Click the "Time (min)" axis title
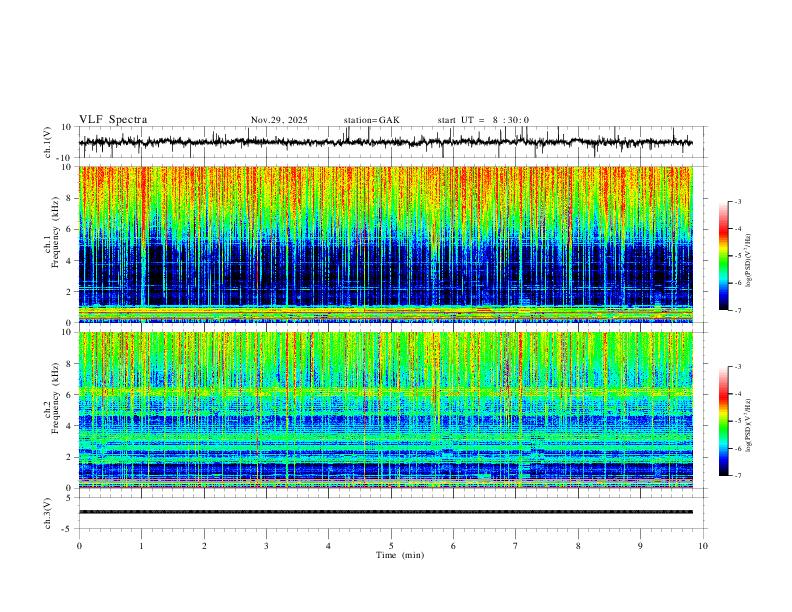This screenshot has height=612, width=792. 400,555
